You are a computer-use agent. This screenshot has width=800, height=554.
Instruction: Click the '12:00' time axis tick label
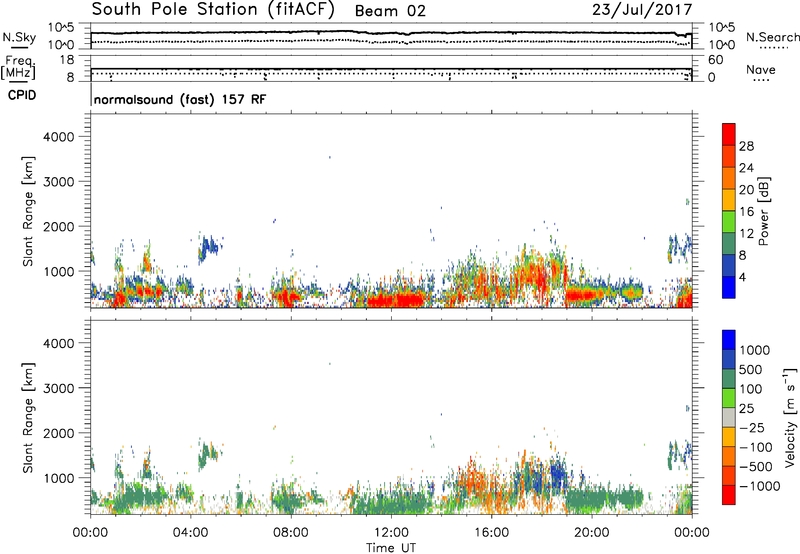click(391, 533)
